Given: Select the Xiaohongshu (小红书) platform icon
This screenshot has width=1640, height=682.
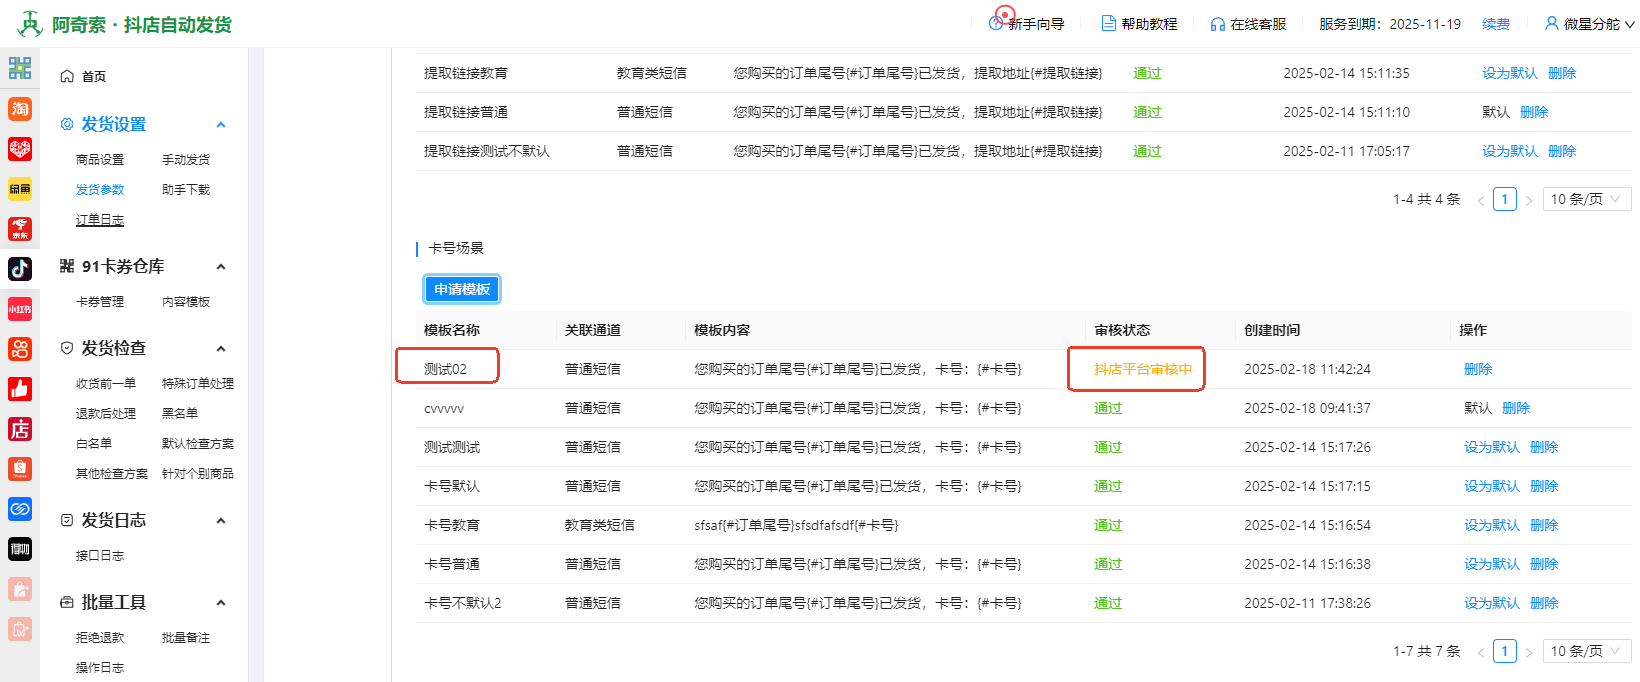Looking at the screenshot, I should pyautogui.click(x=20, y=309).
